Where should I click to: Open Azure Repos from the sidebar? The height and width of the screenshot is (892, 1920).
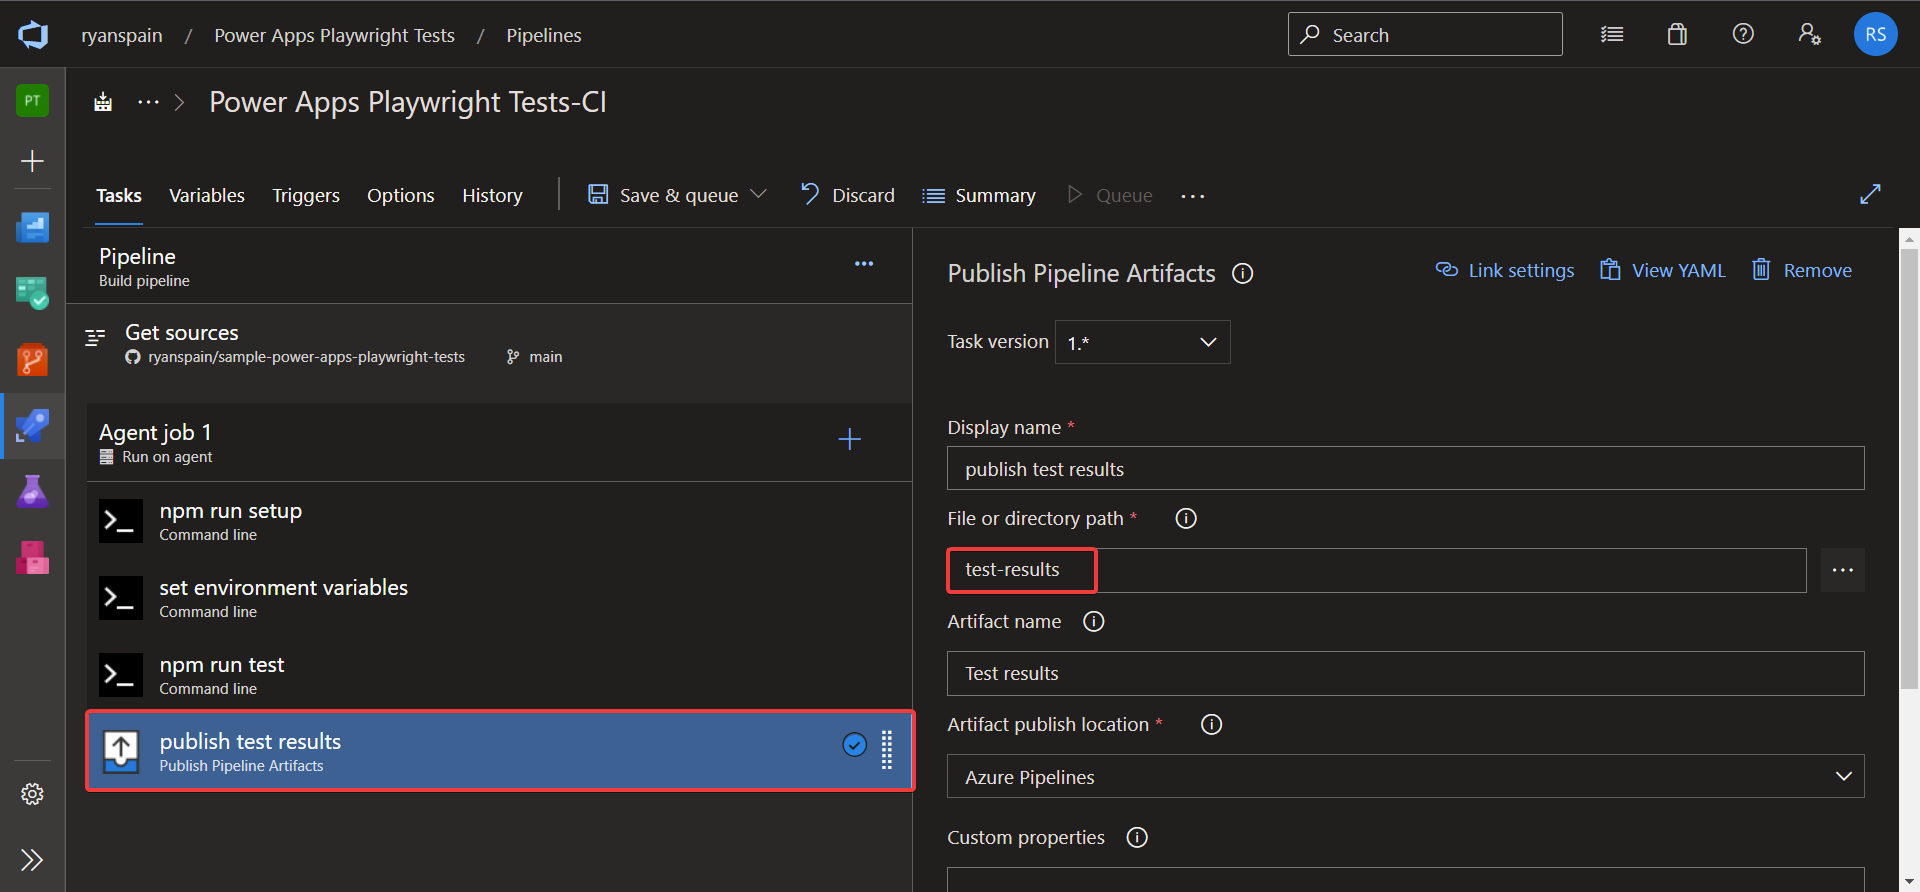click(33, 359)
